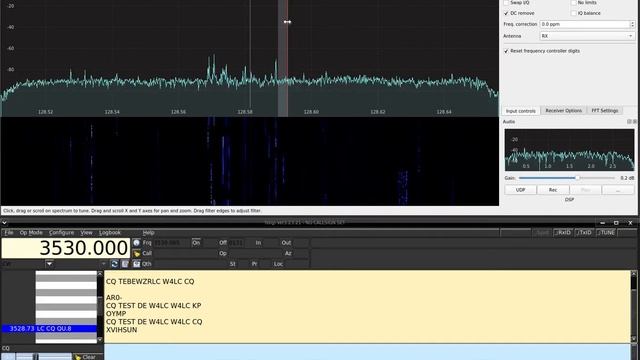Screen dimensions: 640x360
Task: Click the tag icon next to the Call field
Action: coord(136,253)
